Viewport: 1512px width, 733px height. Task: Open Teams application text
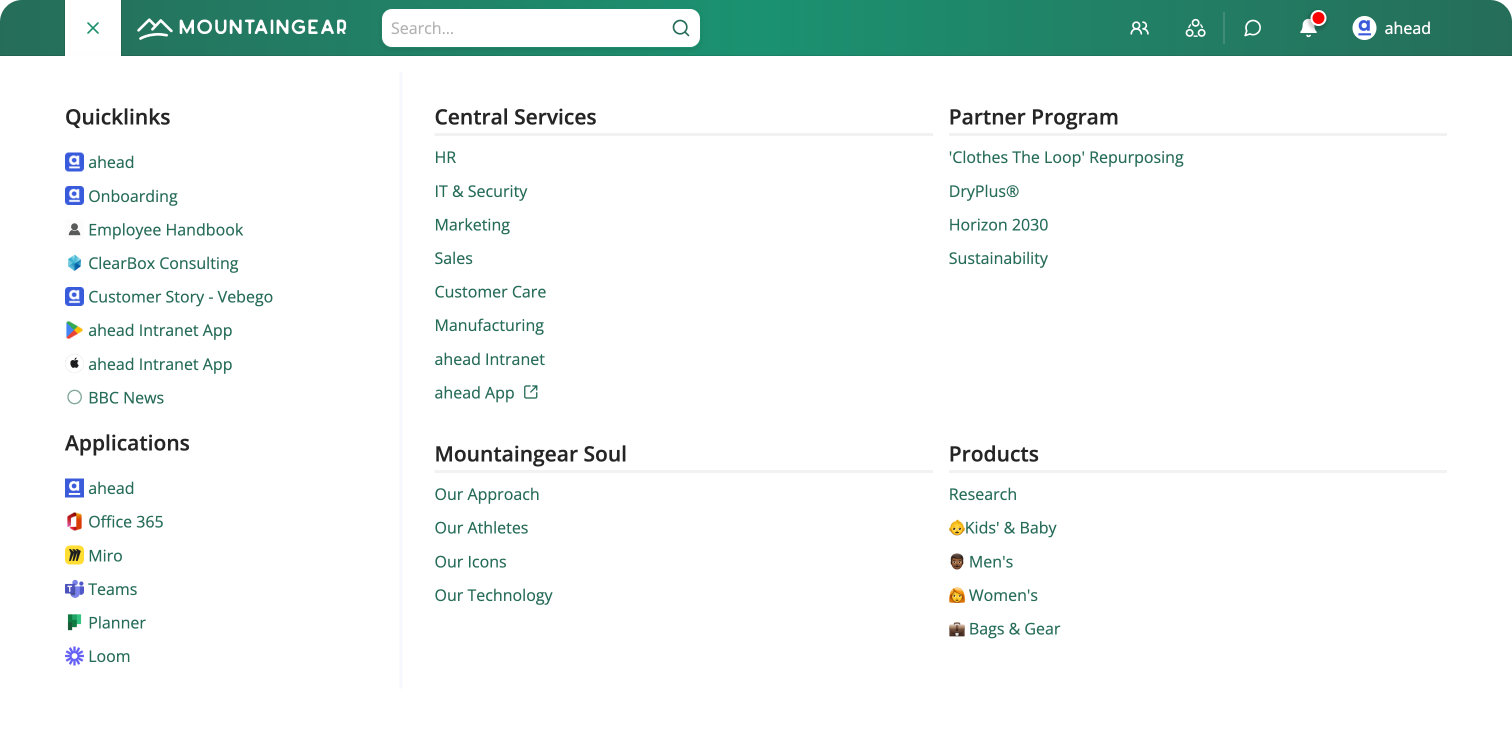coord(113,589)
